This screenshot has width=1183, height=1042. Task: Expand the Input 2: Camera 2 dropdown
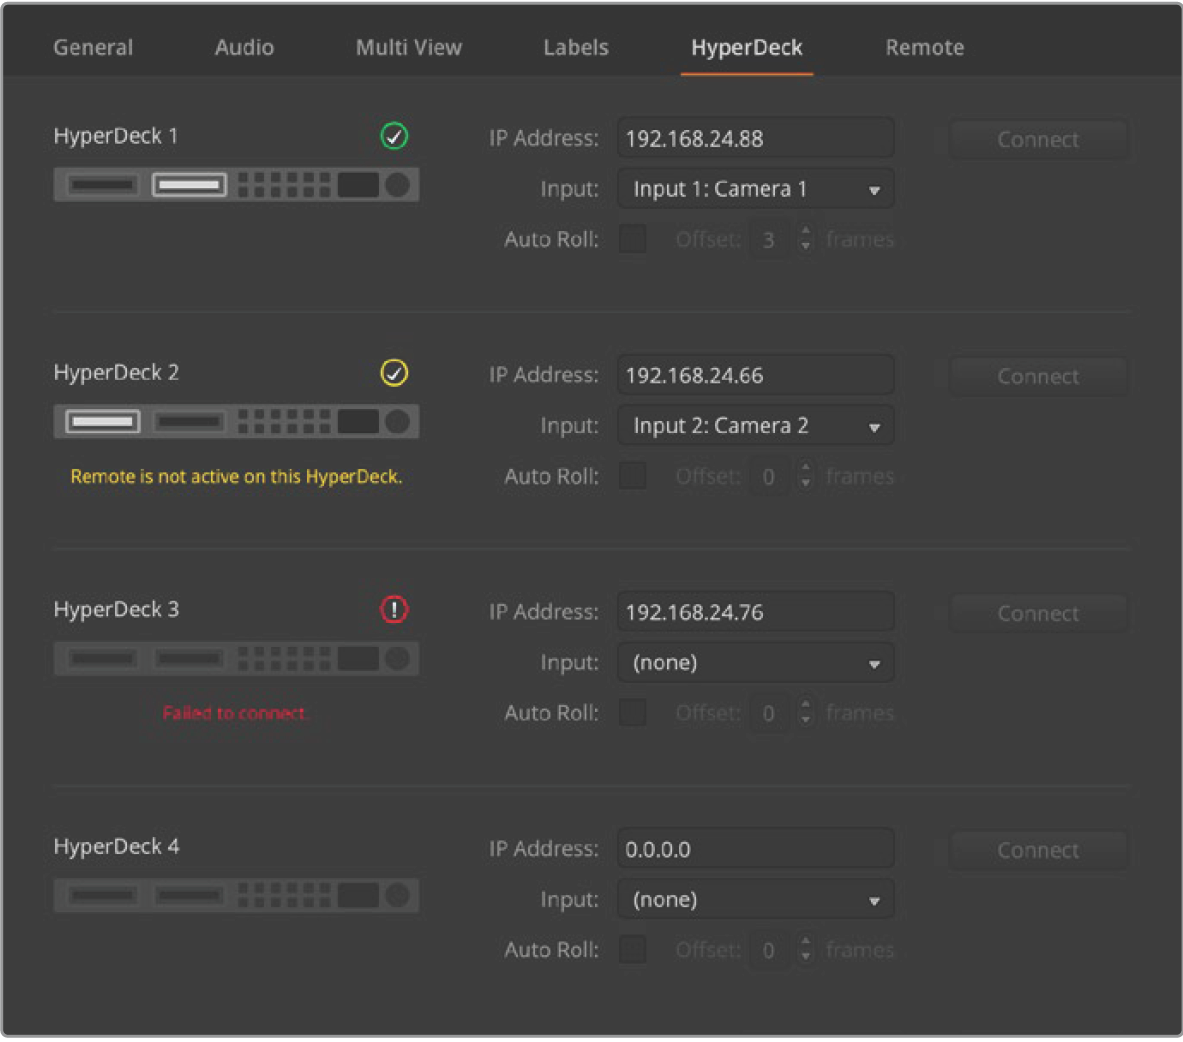755,426
